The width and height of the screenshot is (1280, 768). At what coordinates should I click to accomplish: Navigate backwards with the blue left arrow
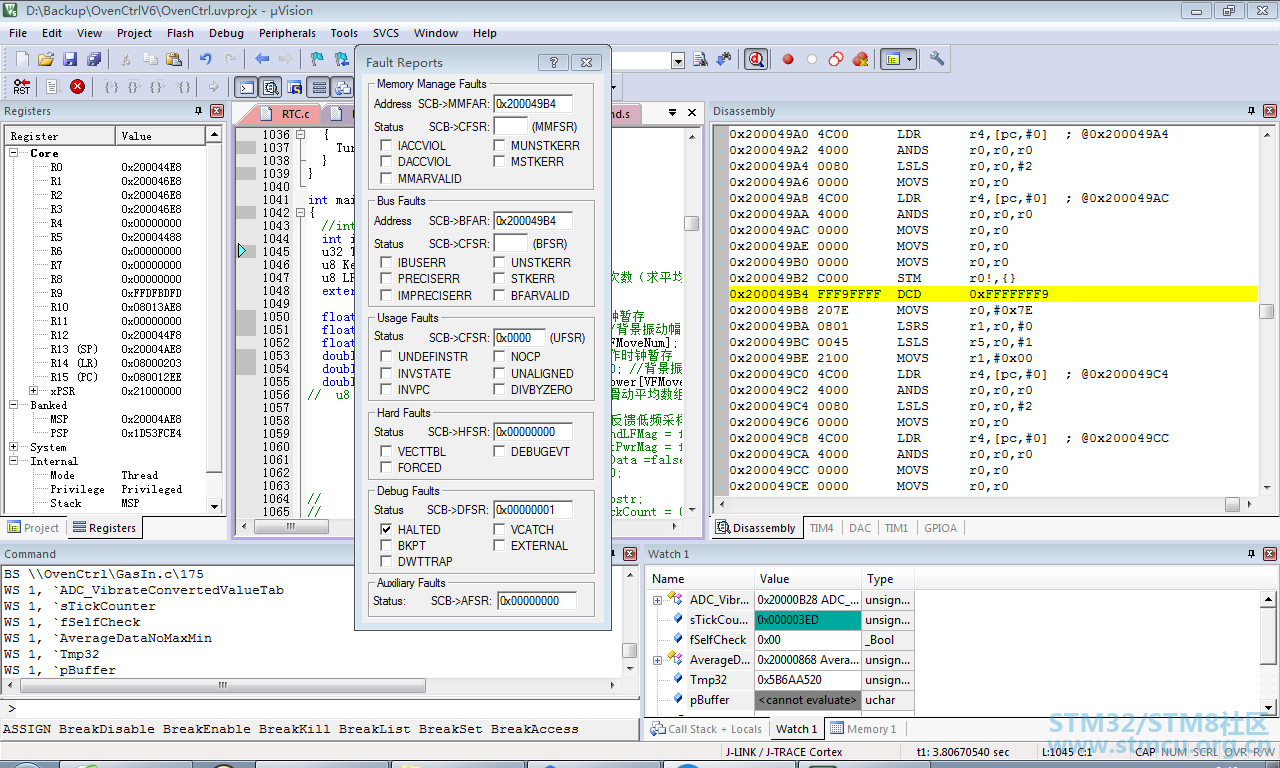point(262,59)
